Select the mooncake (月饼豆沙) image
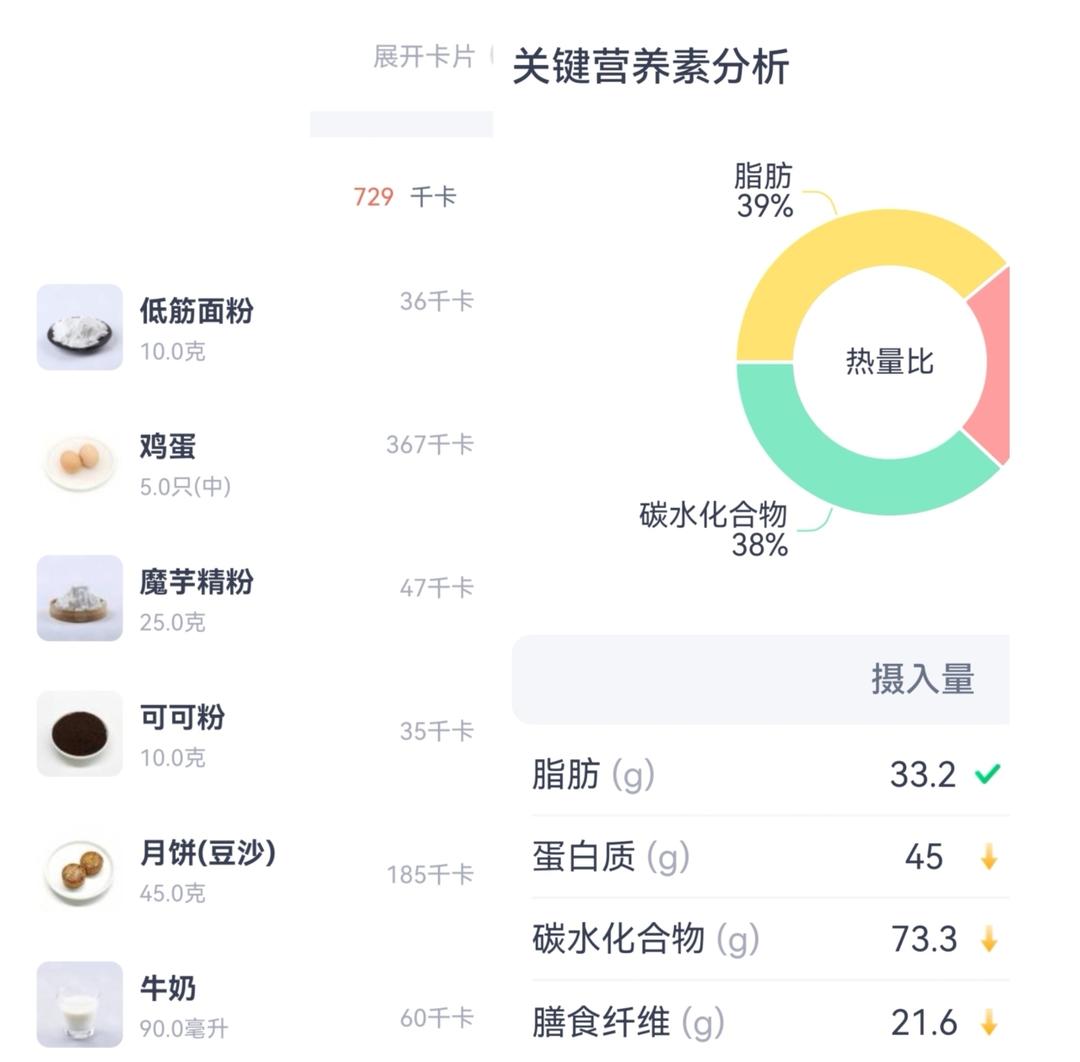This screenshot has height=1062, width=1080. coord(80,869)
